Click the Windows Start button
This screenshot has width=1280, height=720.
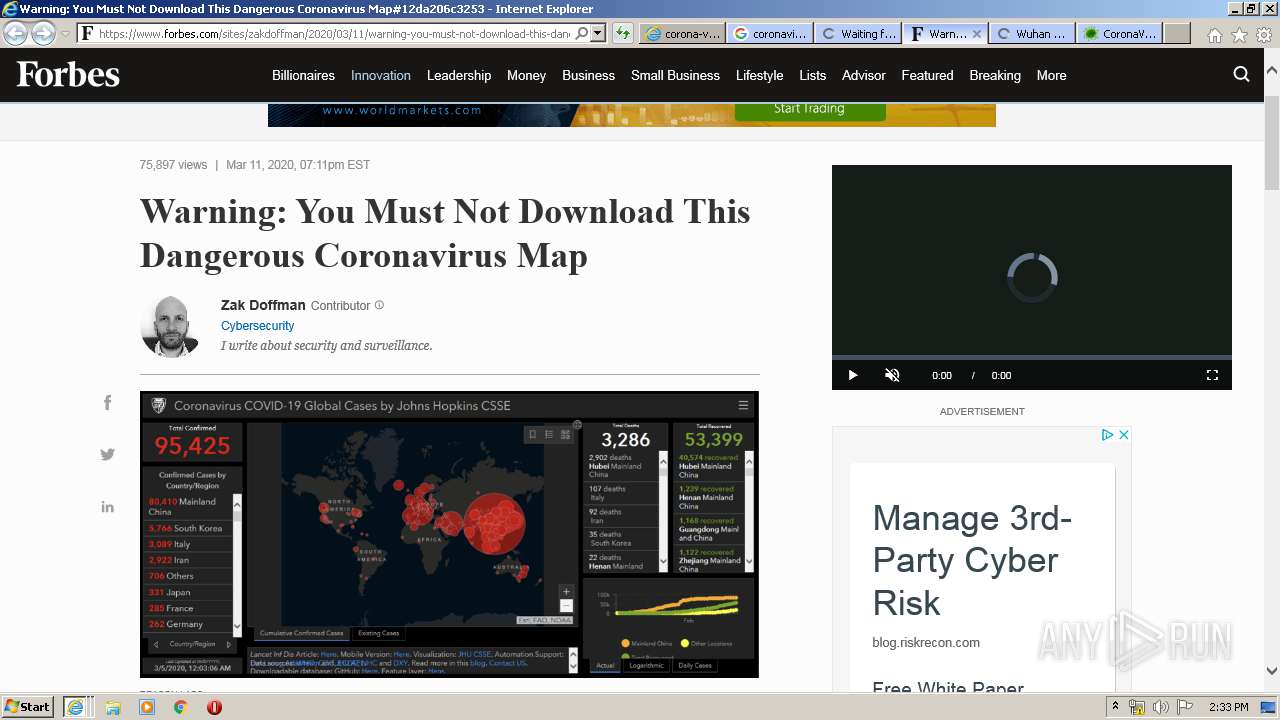click(28, 707)
